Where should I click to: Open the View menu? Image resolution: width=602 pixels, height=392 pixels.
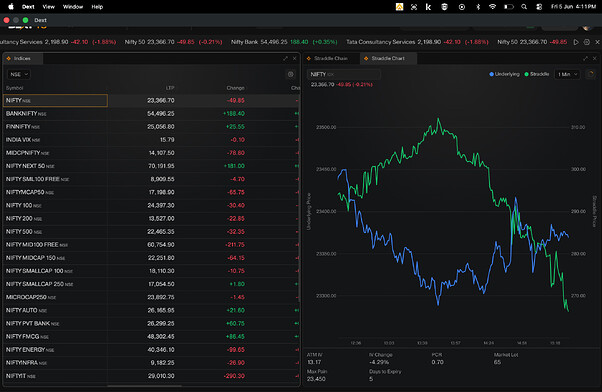pos(49,7)
